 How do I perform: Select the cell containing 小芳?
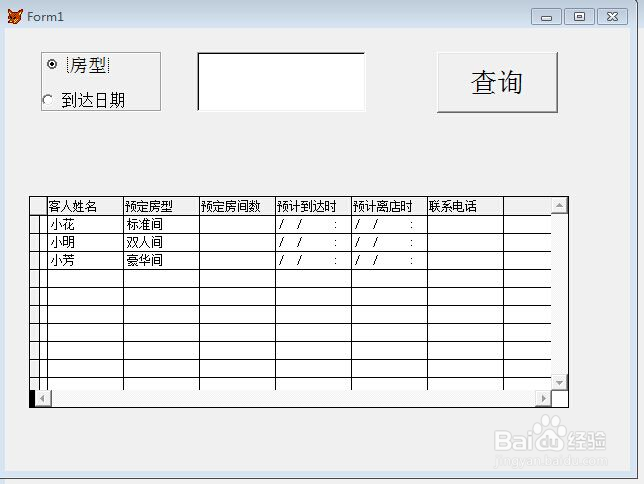click(85, 260)
